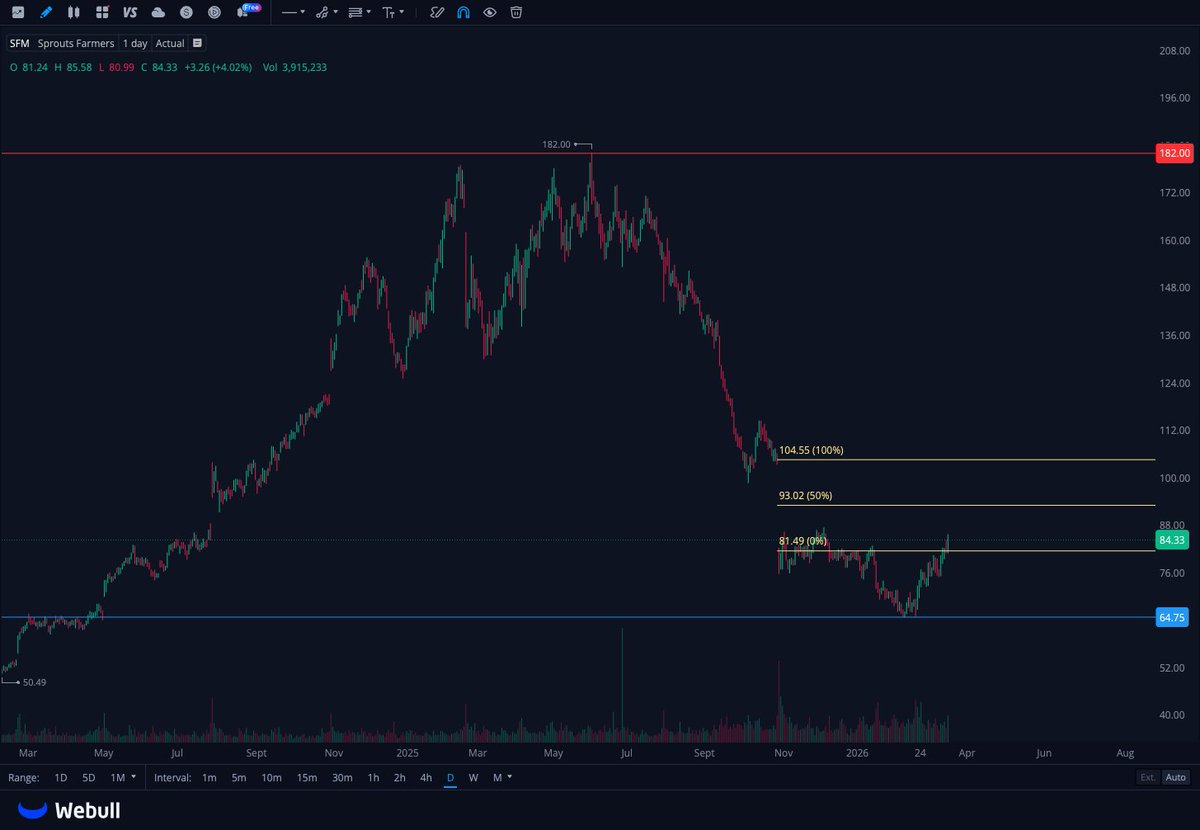Open the 1 day period selector

coord(135,43)
